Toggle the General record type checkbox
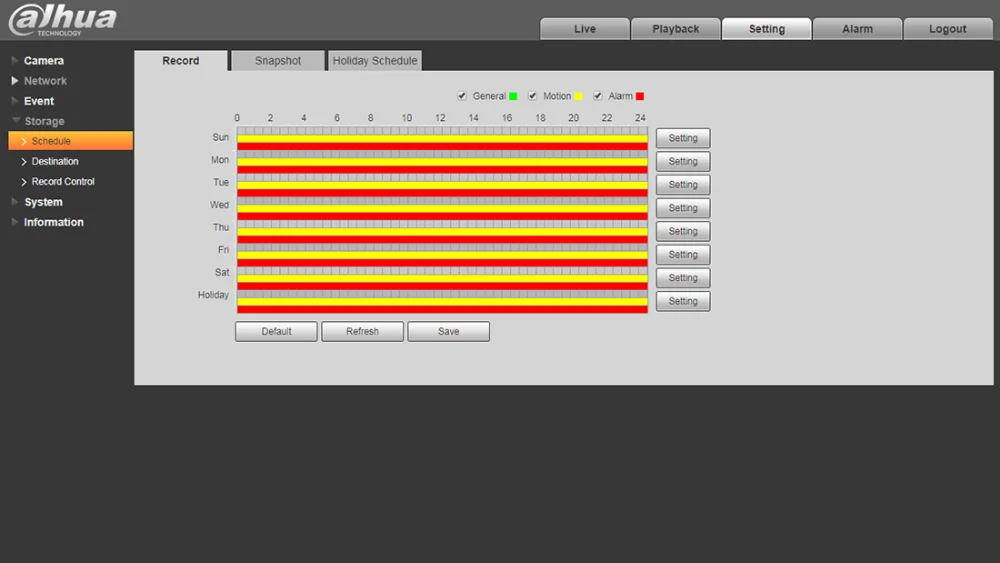The image size is (1000, 563). [462, 96]
